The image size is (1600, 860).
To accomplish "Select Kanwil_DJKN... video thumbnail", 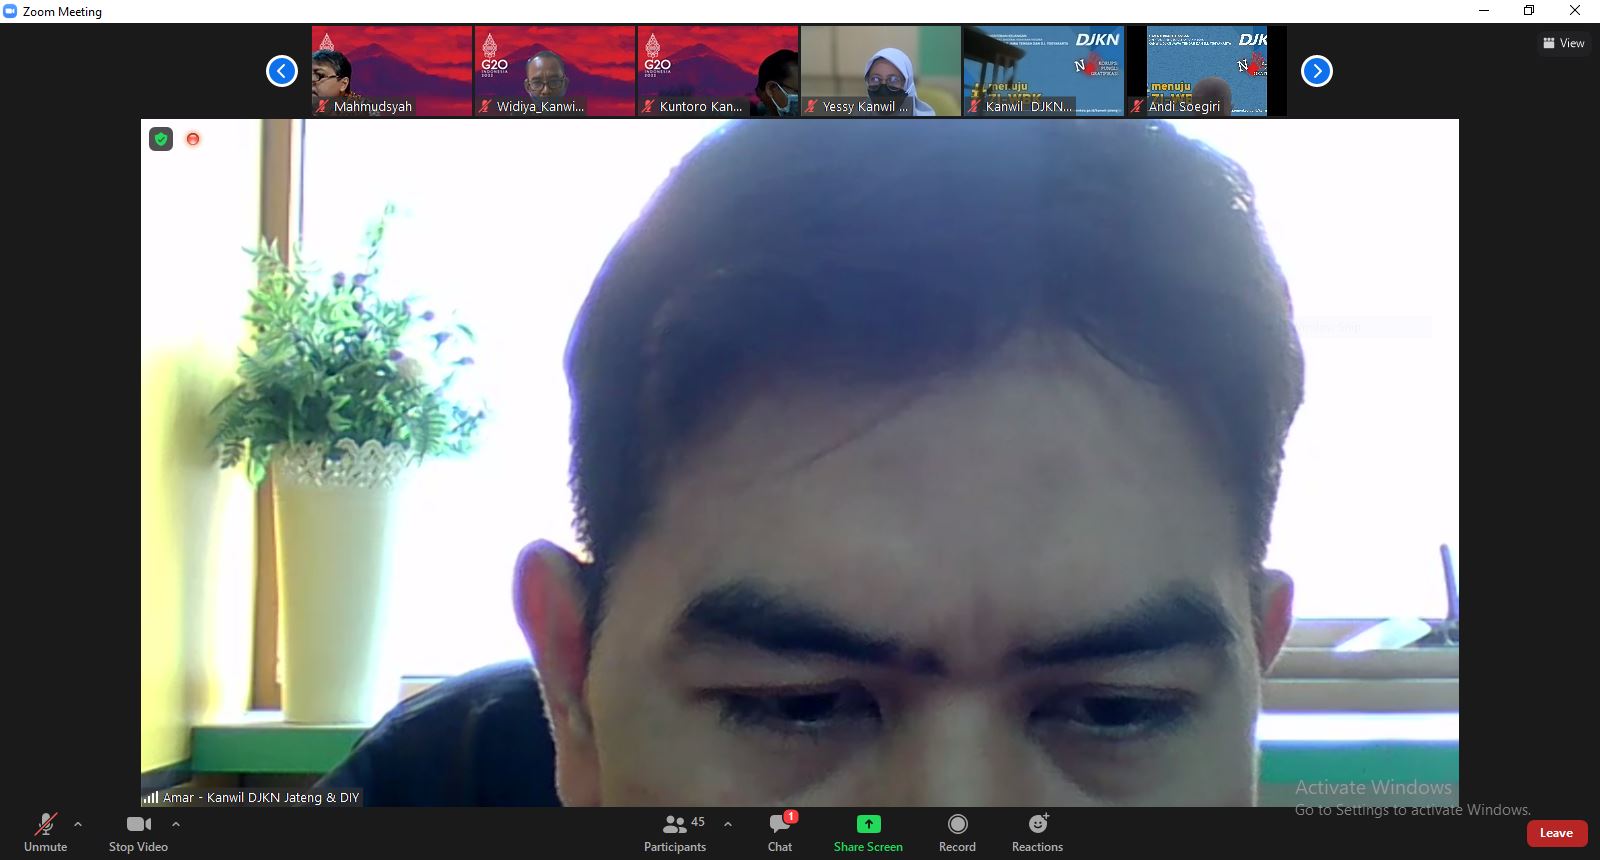I will click(1044, 71).
